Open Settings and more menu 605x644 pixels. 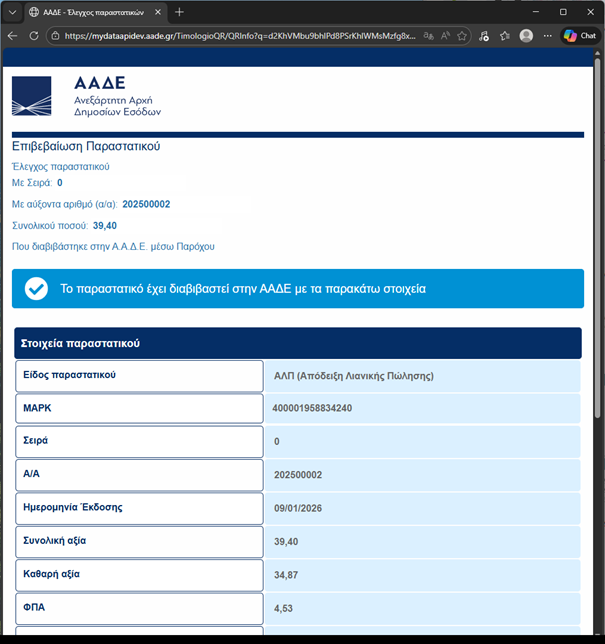547,36
